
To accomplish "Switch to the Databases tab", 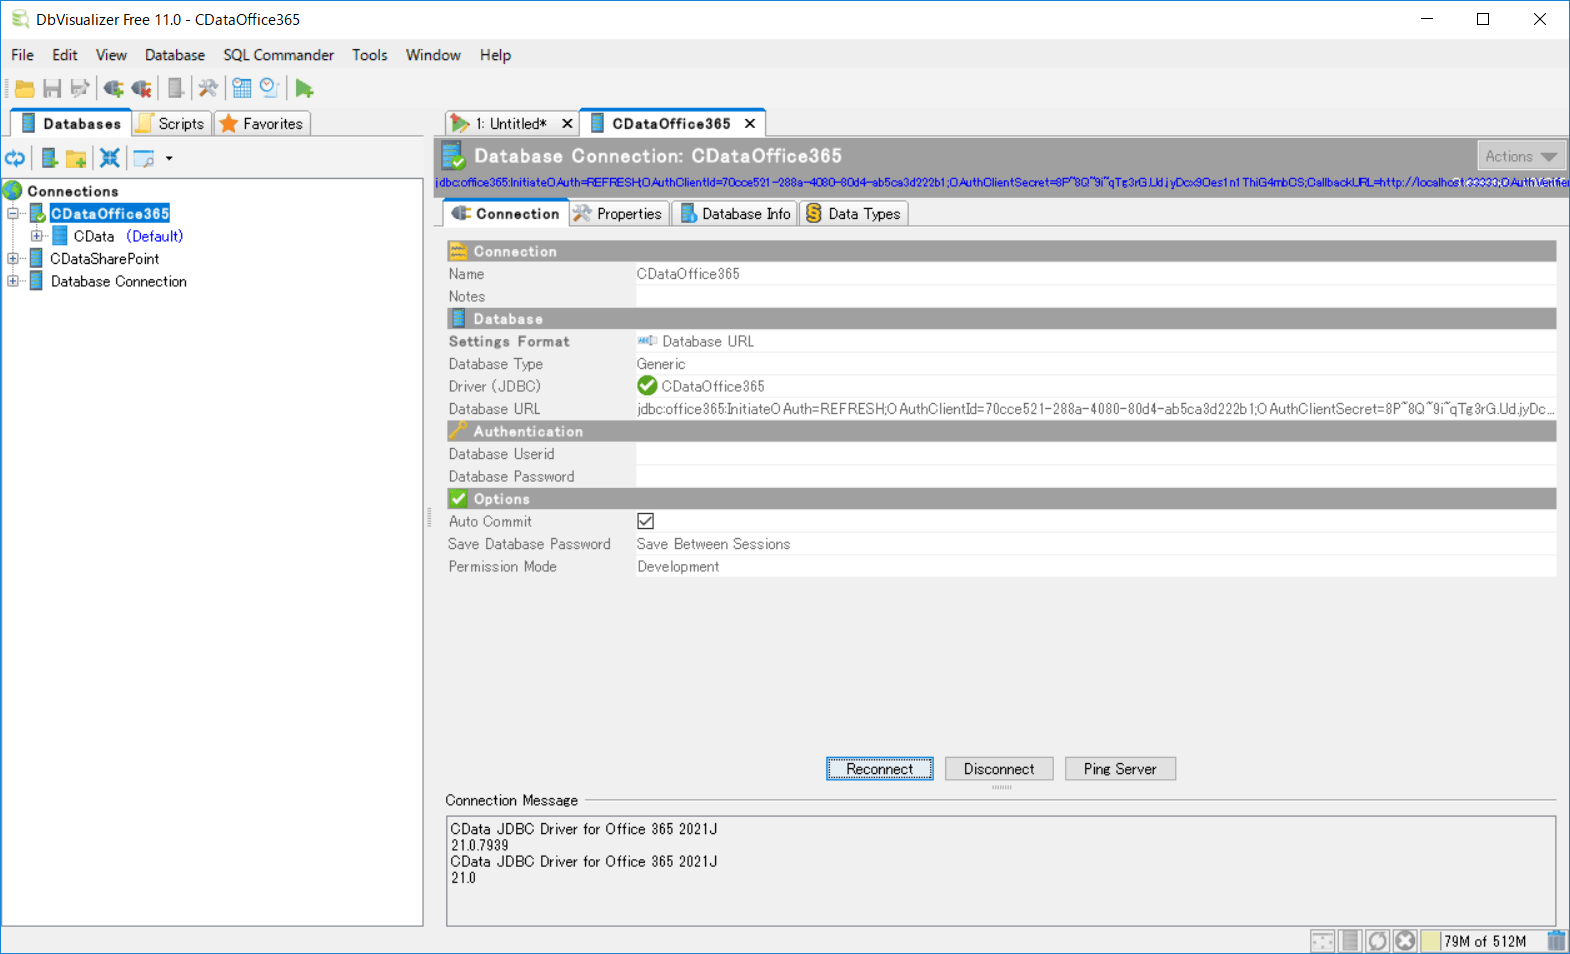I will pos(71,123).
